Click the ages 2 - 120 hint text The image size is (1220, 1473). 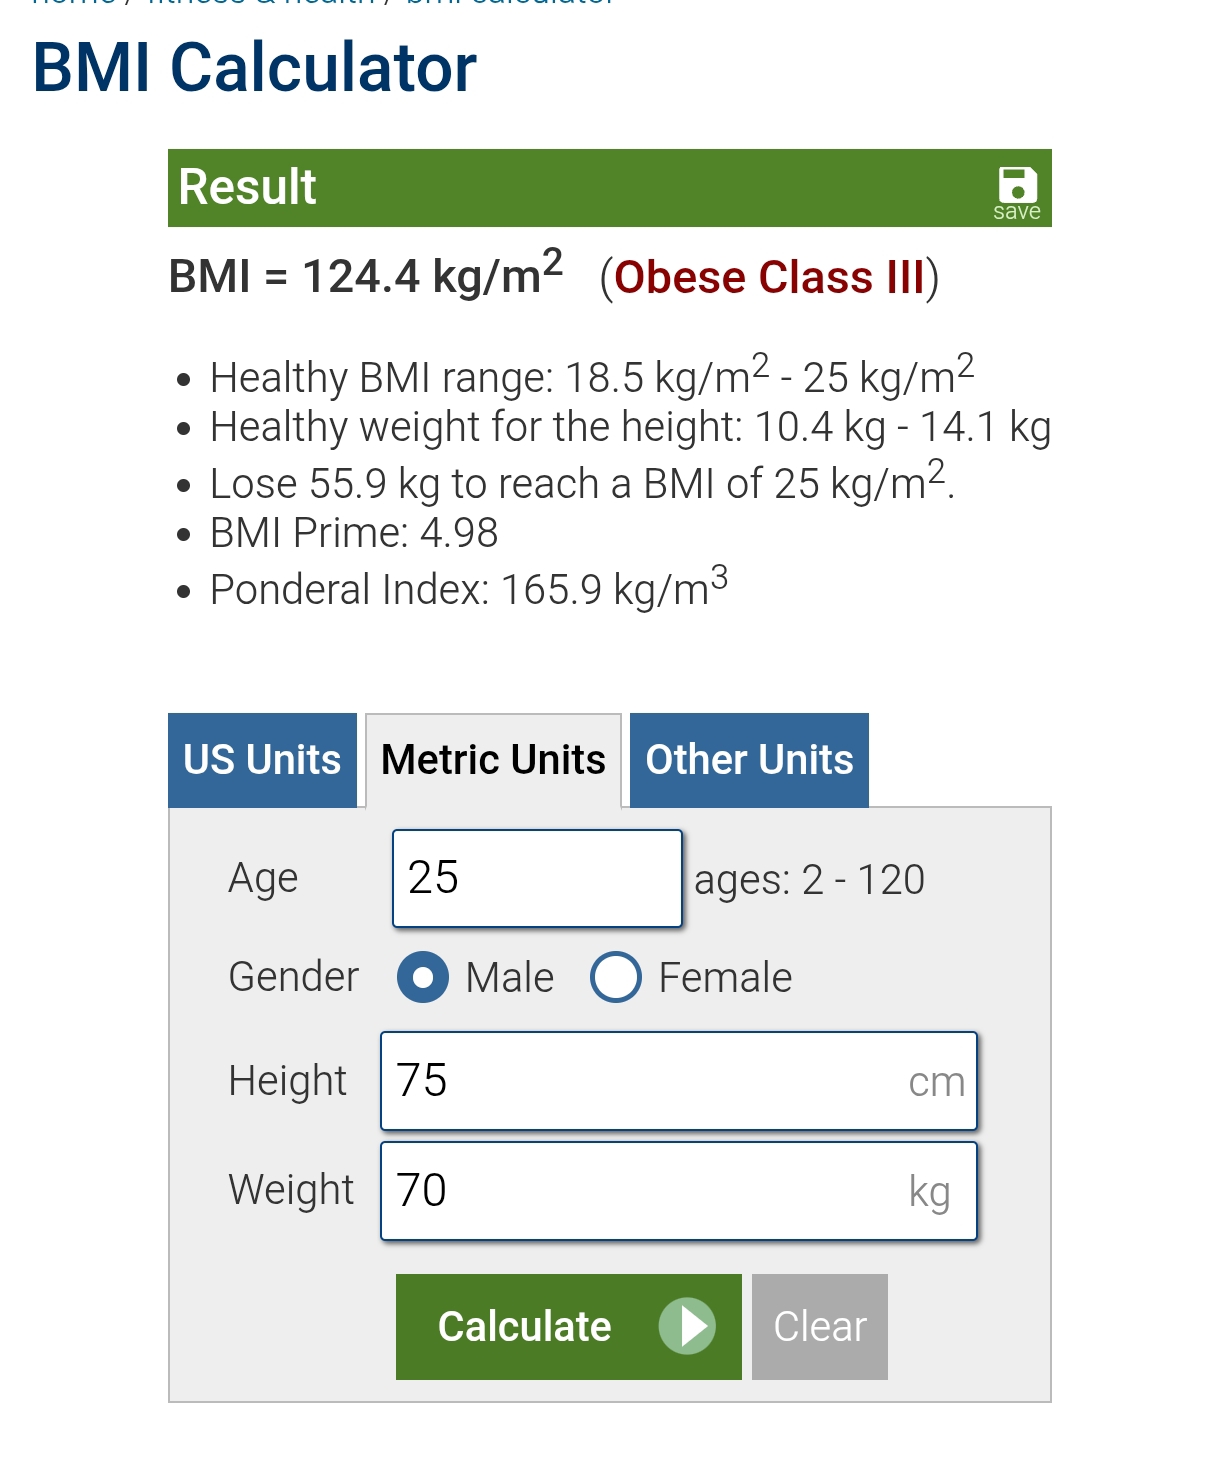point(809,880)
